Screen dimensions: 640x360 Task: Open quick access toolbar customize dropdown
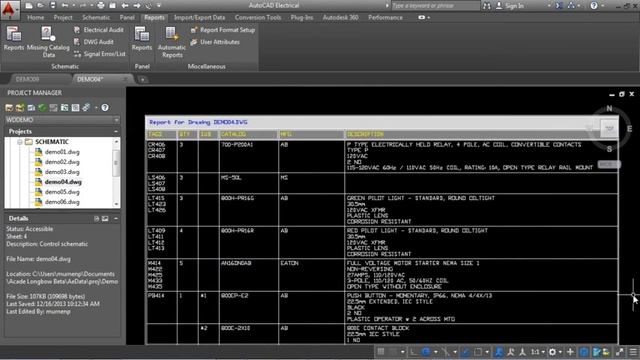[x=159, y=6]
